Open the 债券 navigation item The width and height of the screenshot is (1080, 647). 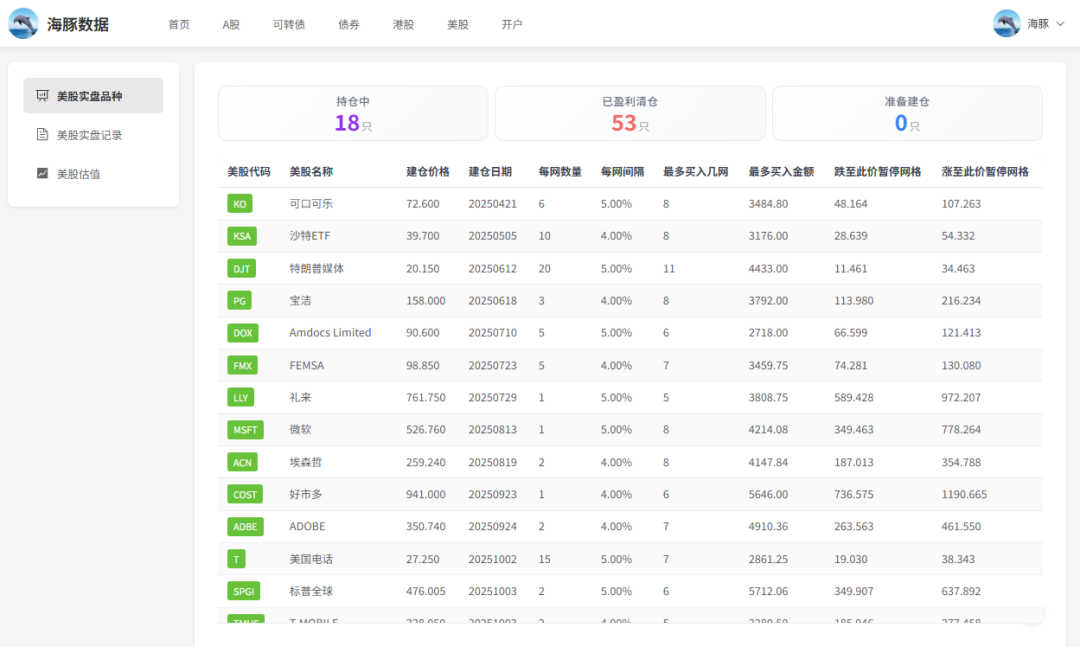(349, 24)
